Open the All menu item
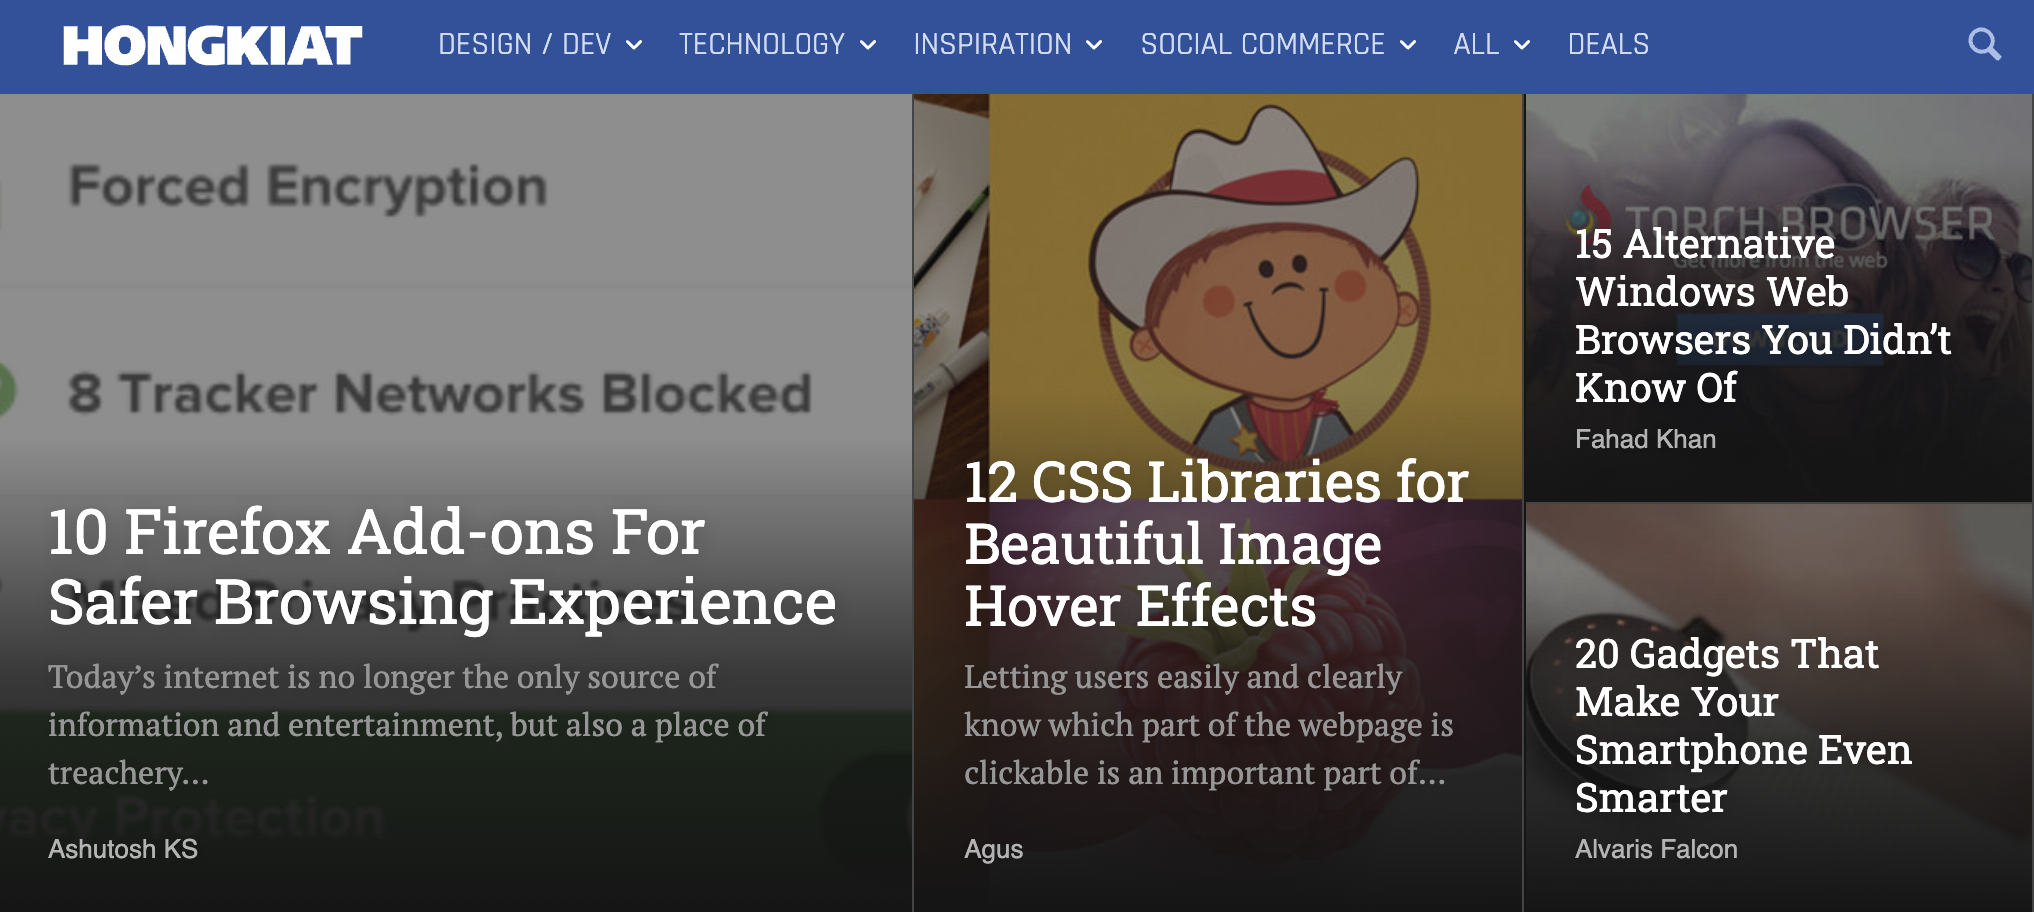Viewport: 2034px width, 912px height. tap(1476, 45)
